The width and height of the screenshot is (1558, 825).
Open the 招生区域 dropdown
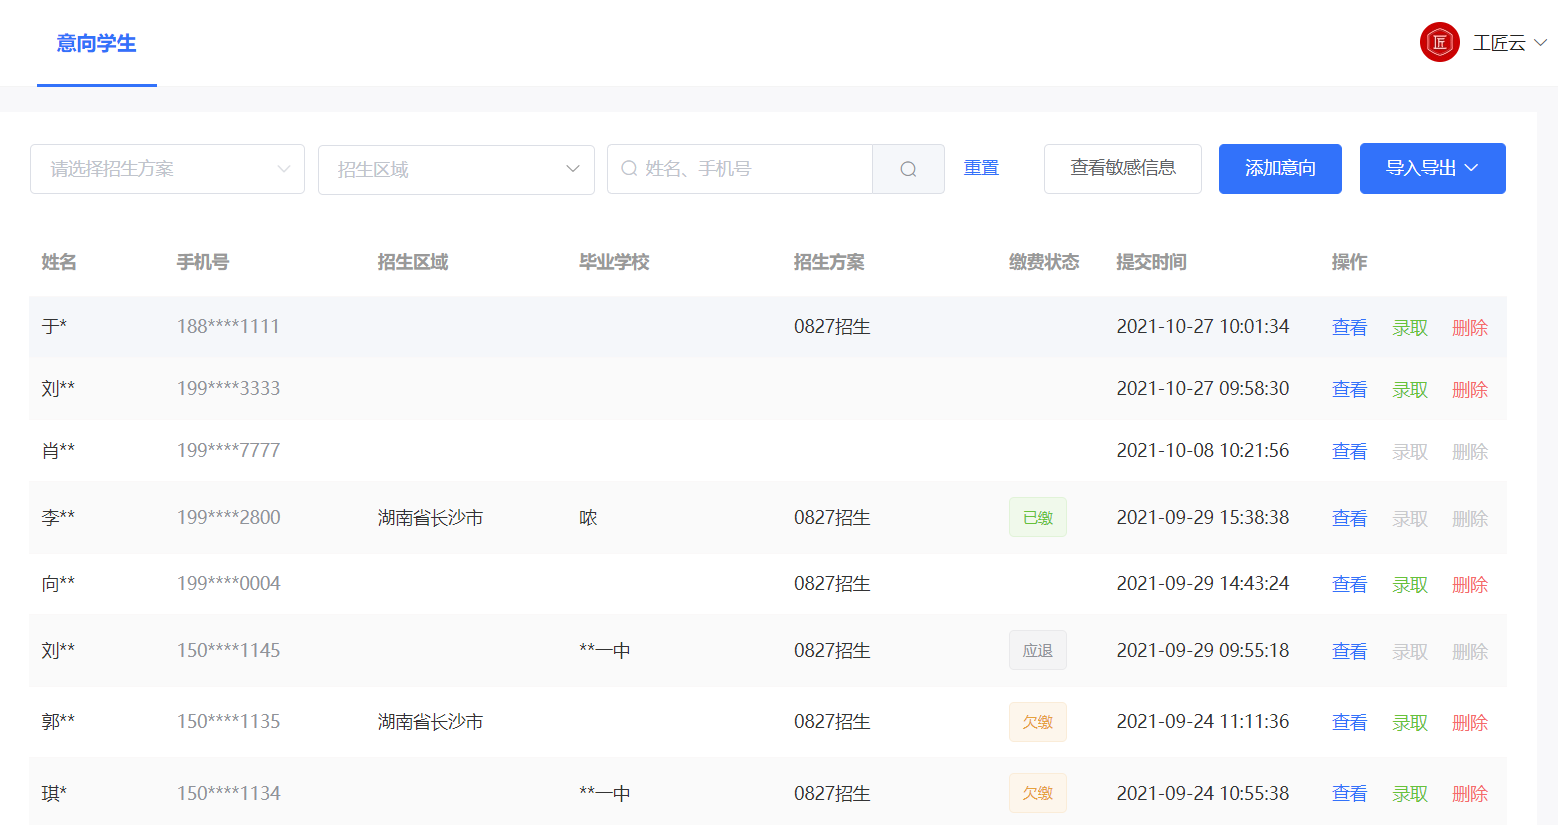(456, 169)
